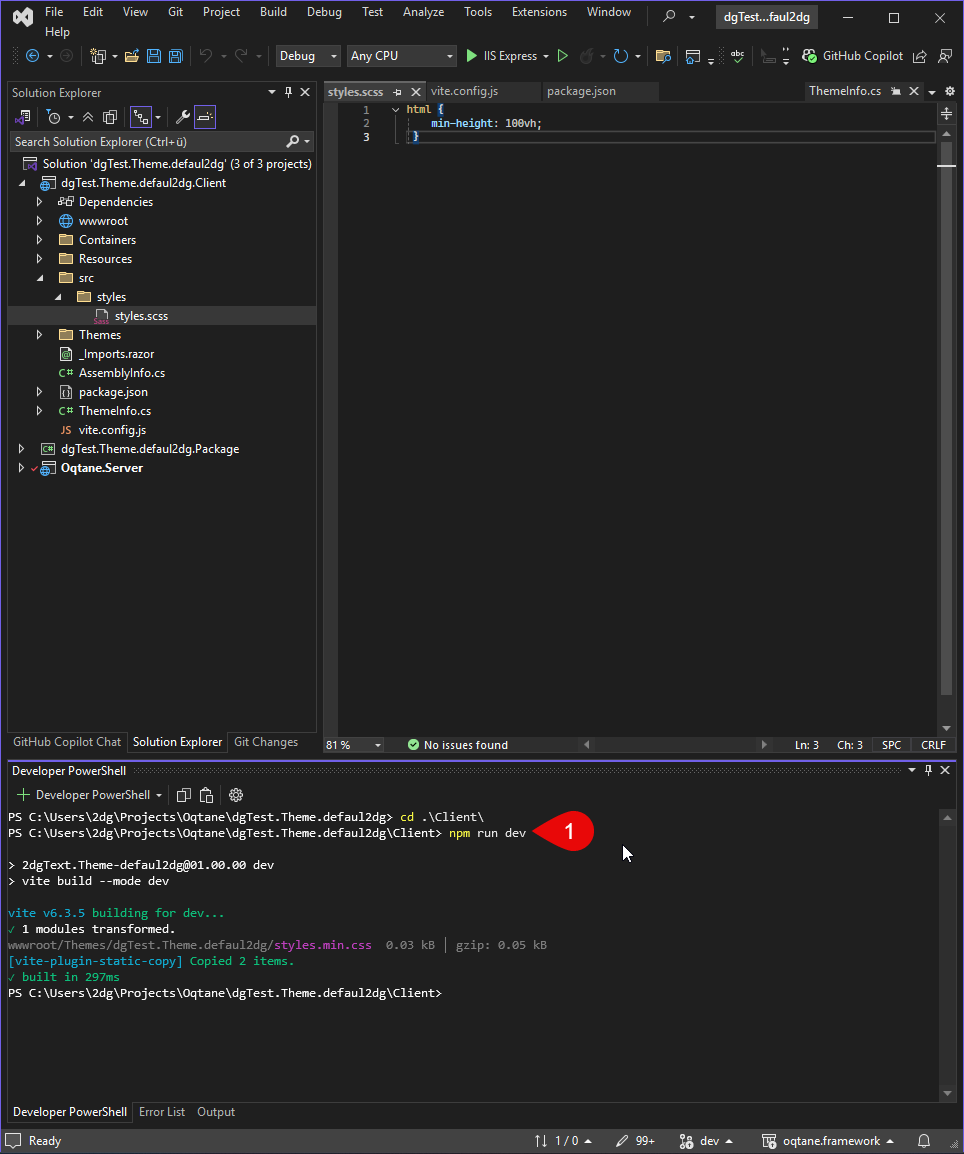964x1154 pixels.
Task: Open the IIS Express launch options dropdown arrow
Action: click(x=546, y=56)
